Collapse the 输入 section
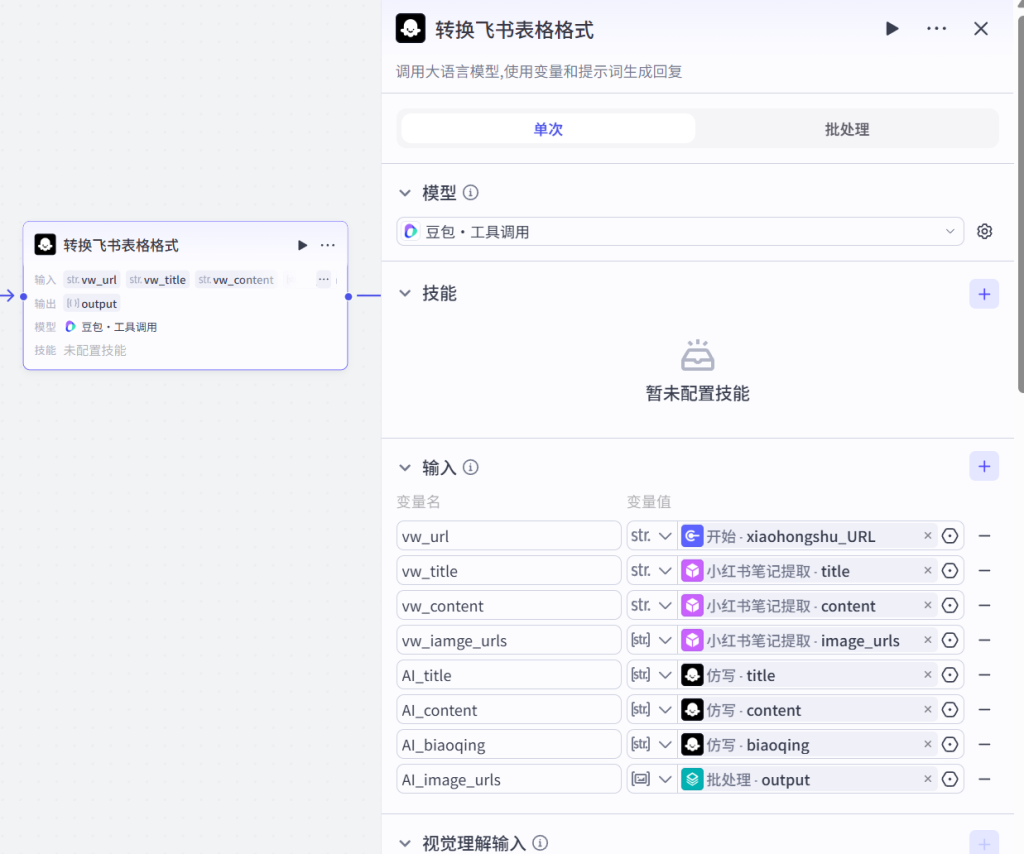Screen dimensions: 1024x854 point(405,467)
